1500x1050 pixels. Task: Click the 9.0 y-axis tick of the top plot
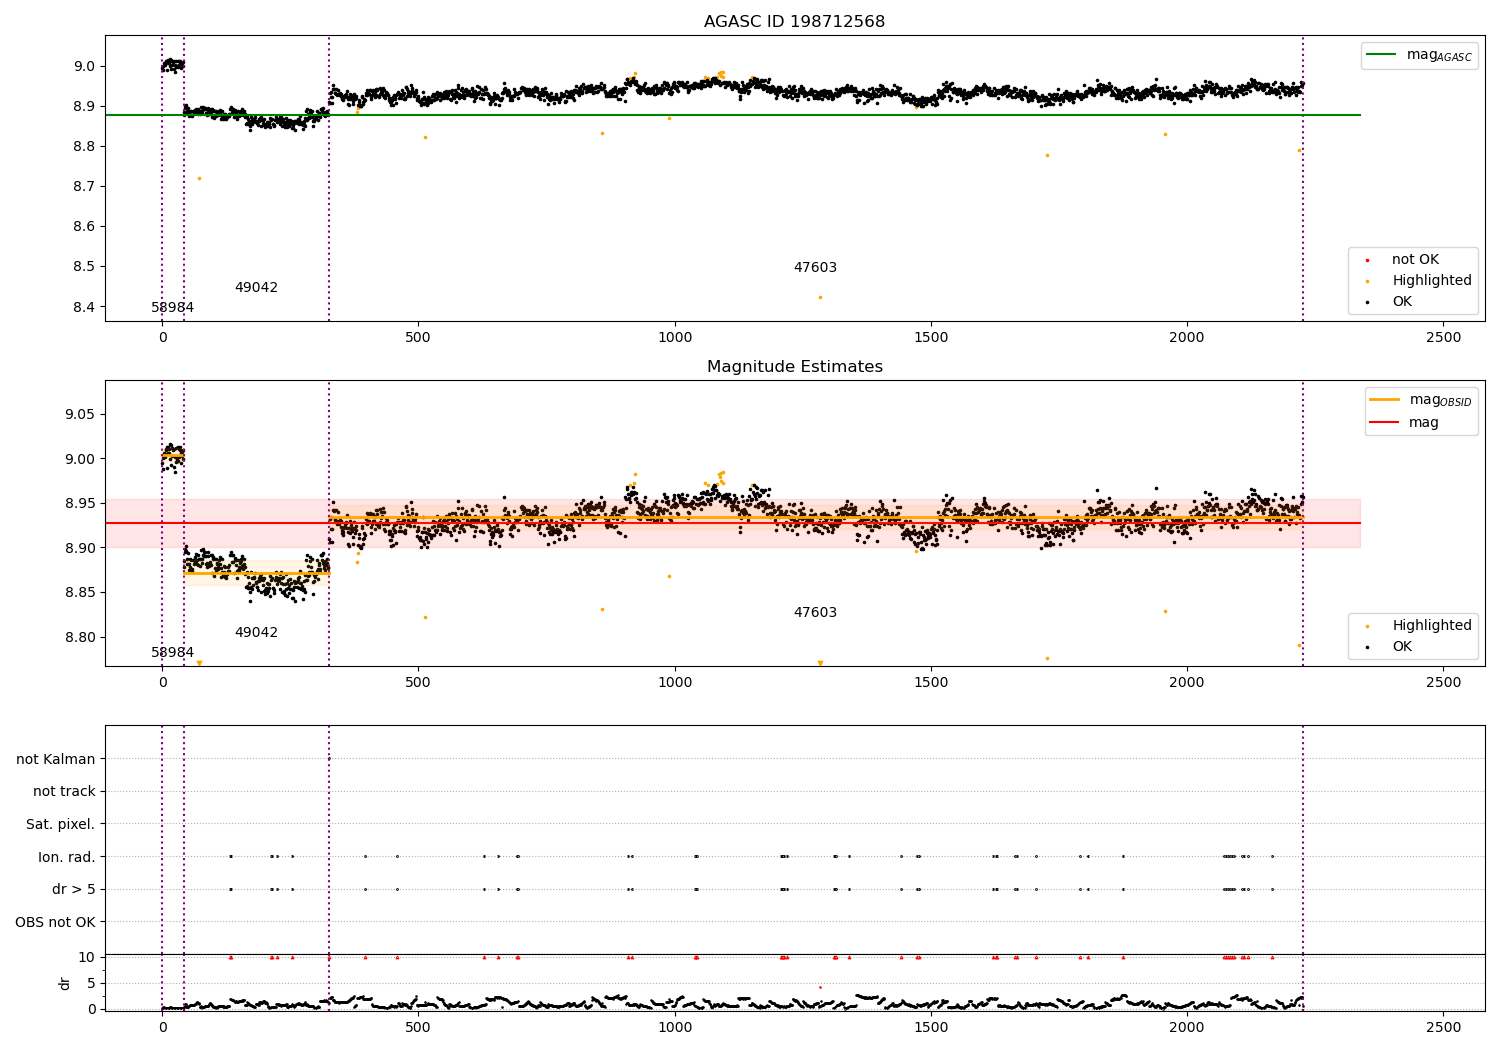(84, 67)
